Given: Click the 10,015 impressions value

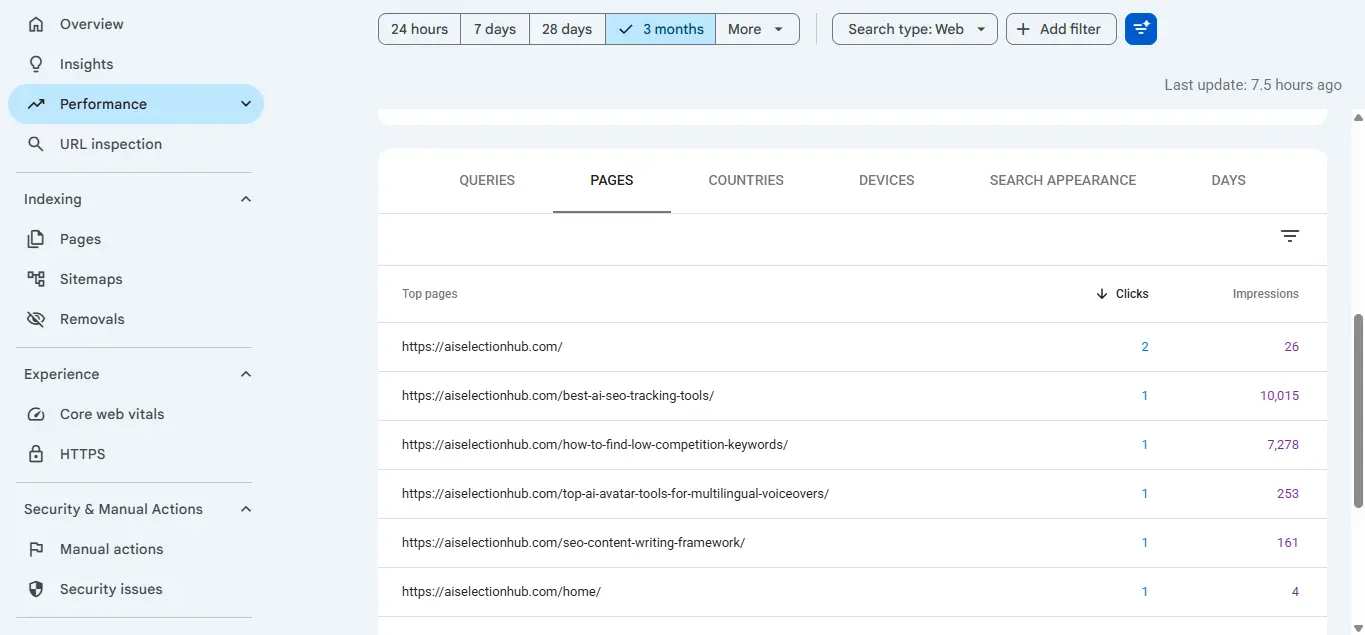Looking at the screenshot, I should 1279,396.
